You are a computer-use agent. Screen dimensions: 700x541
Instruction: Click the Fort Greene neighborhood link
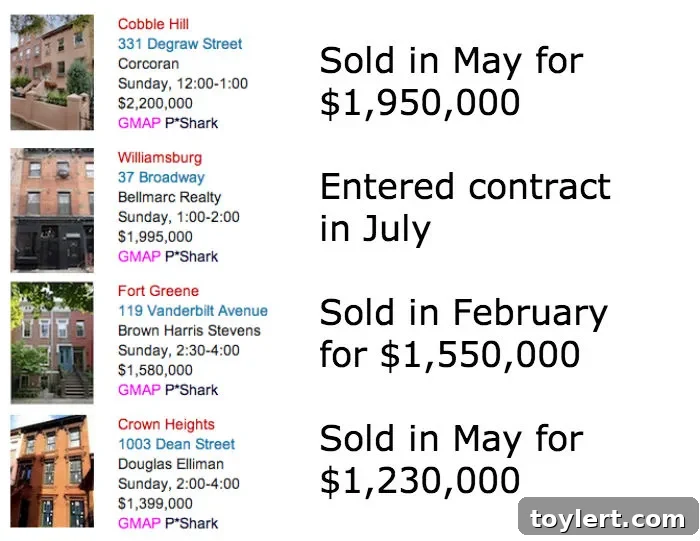tap(158, 291)
